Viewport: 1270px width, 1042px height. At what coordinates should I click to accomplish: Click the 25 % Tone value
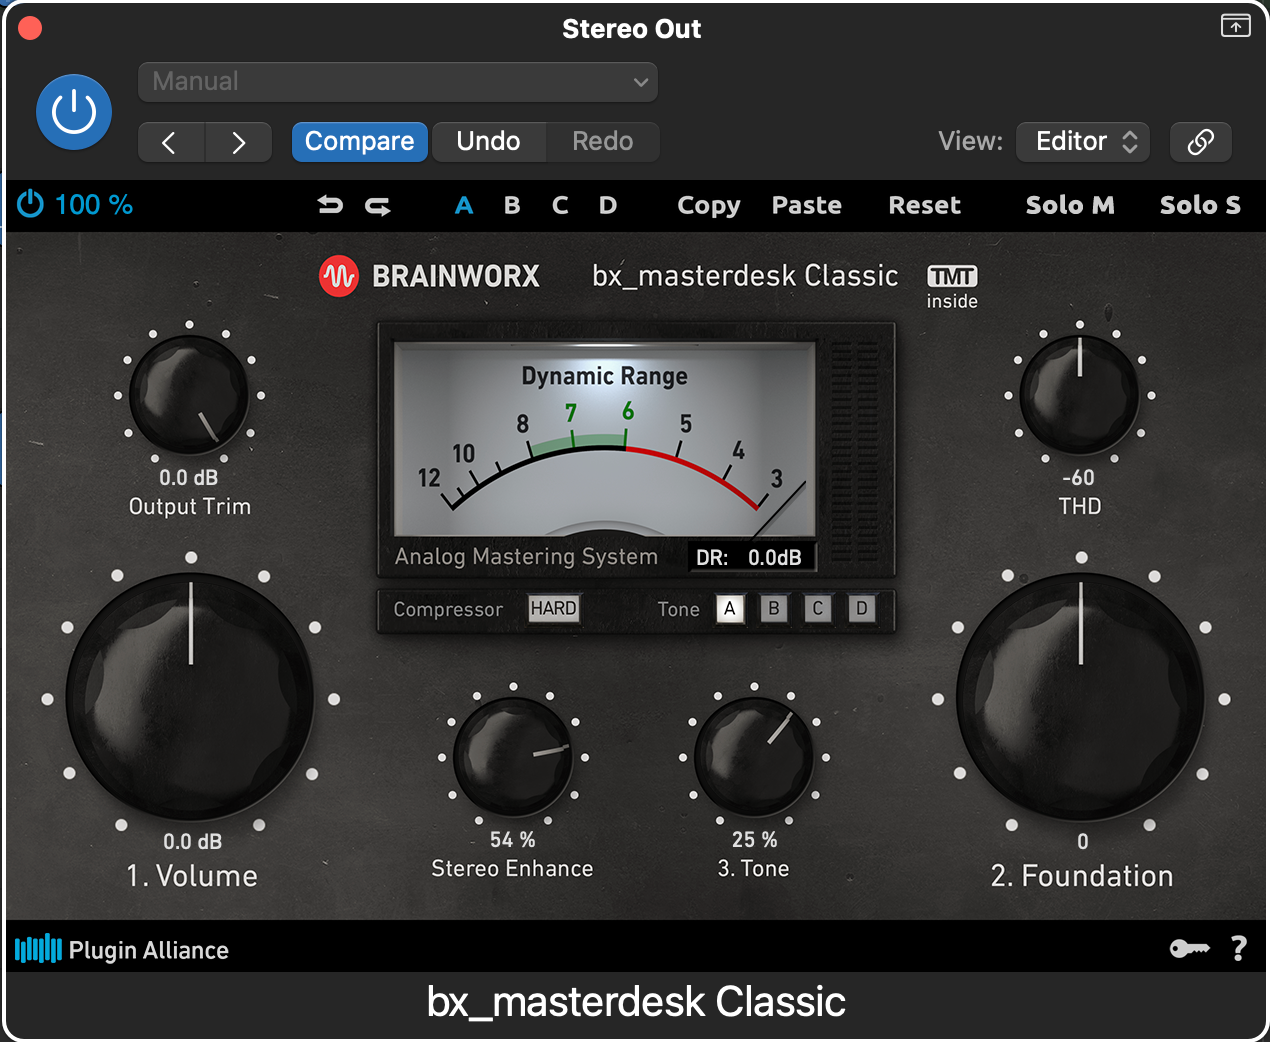[x=754, y=840]
